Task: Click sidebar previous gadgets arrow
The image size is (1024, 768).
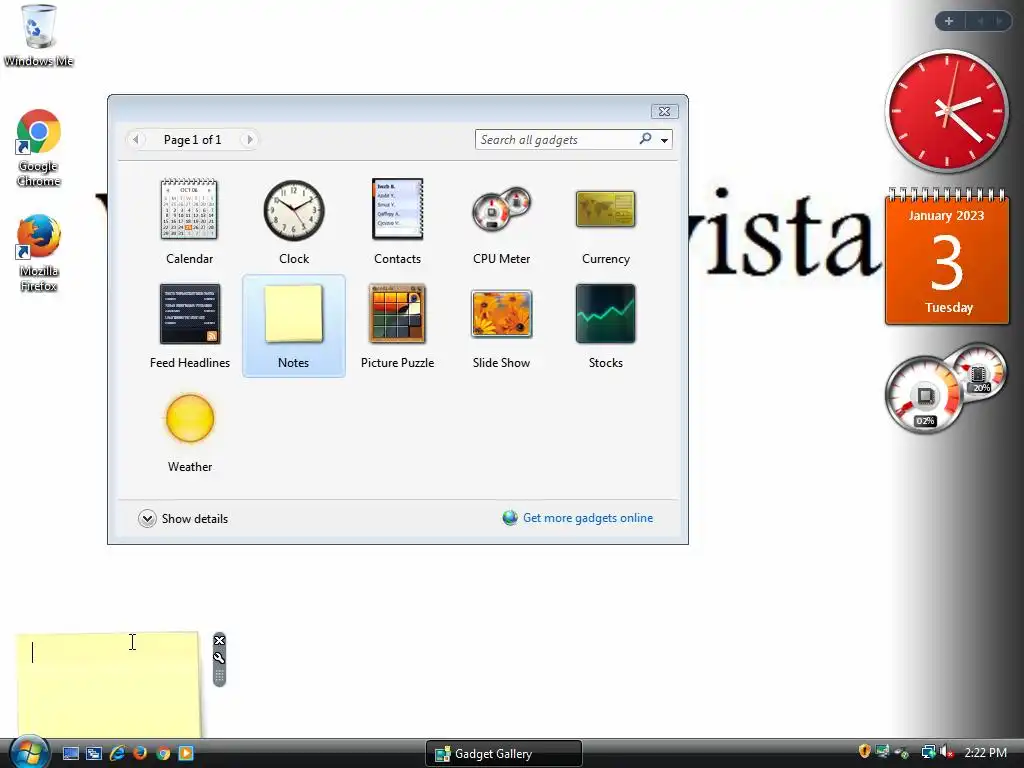Action: point(980,21)
